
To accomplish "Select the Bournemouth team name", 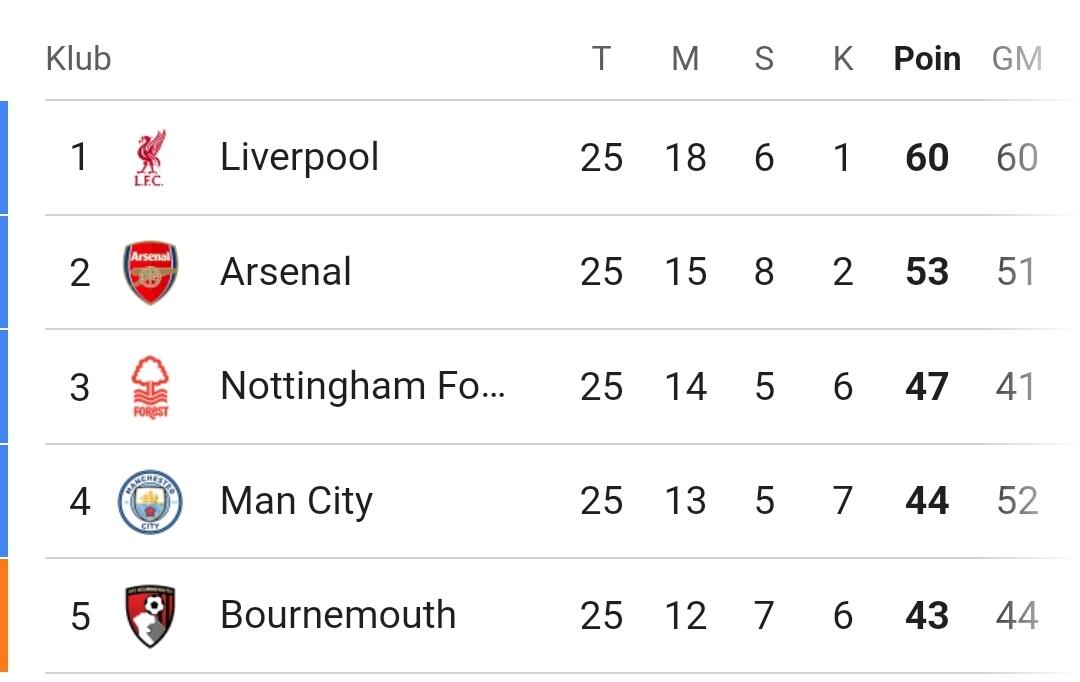I will tap(338, 615).
